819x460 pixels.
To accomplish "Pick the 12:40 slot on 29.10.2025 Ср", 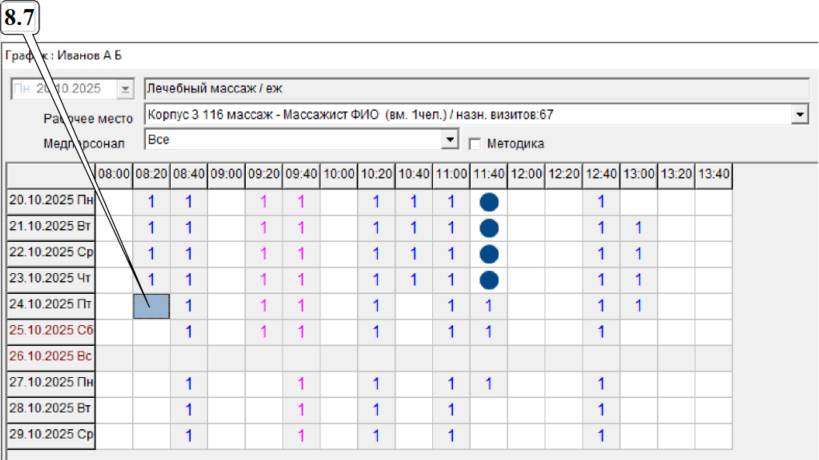I will pos(601,435).
